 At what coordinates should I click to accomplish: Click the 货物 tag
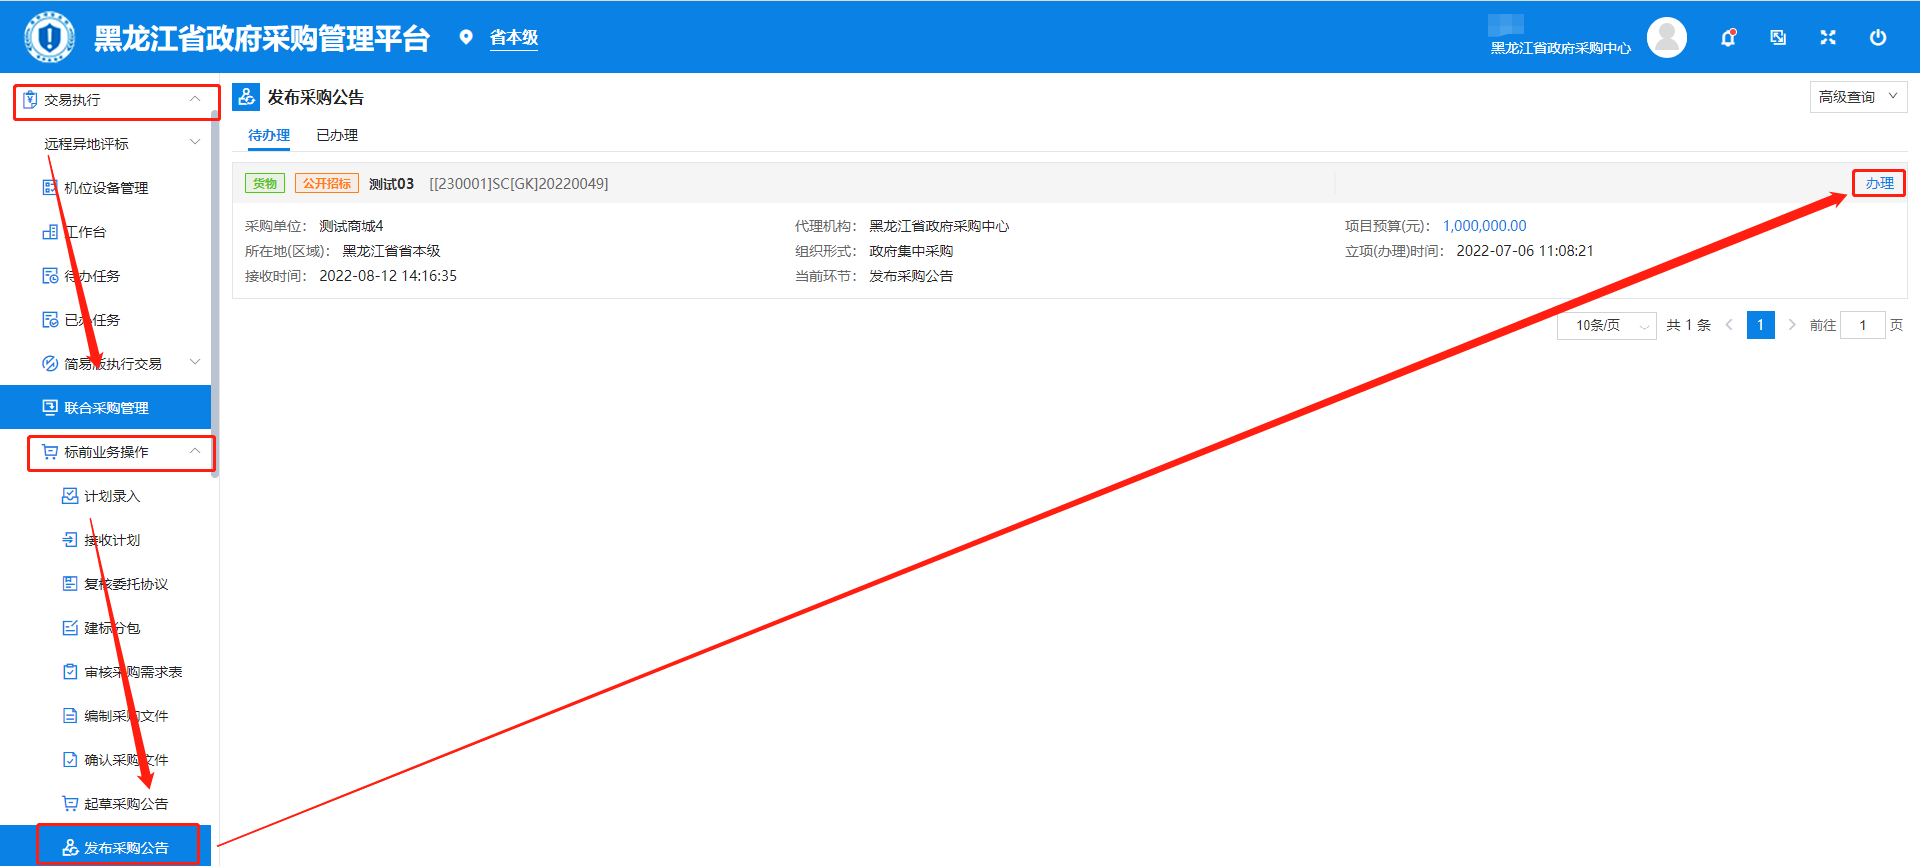pos(265,184)
